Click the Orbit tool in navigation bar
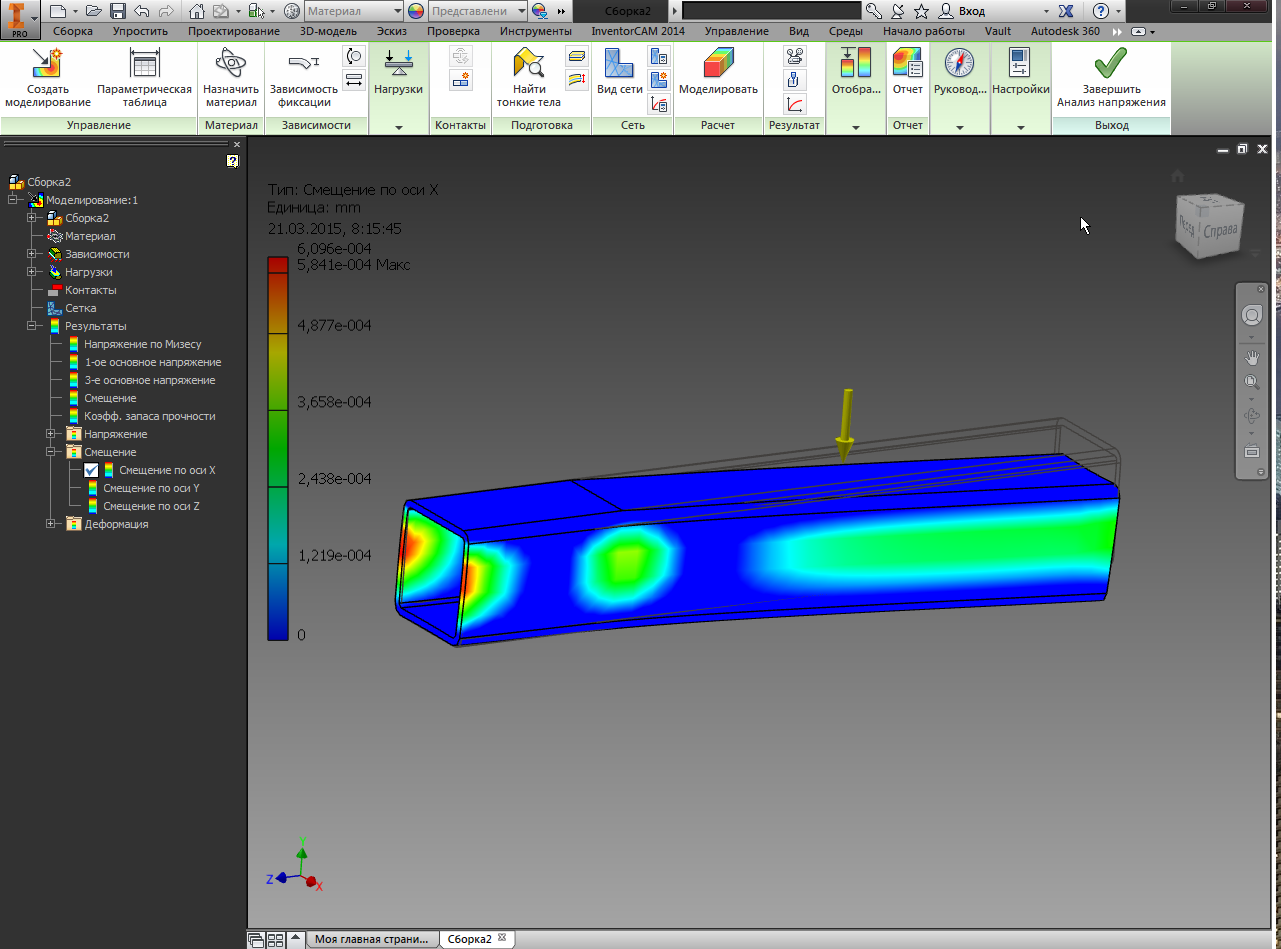This screenshot has width=1281, height=949. tap(1251, 416)
